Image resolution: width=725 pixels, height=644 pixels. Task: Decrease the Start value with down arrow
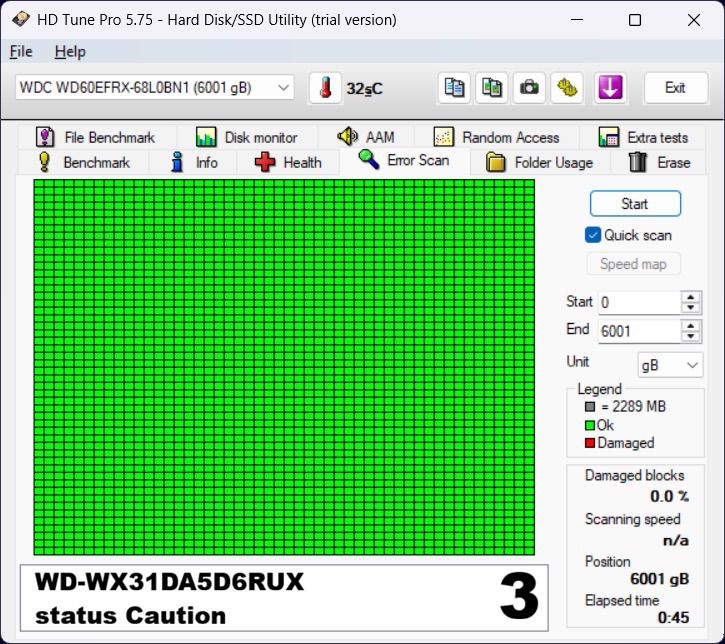[691, 307]
